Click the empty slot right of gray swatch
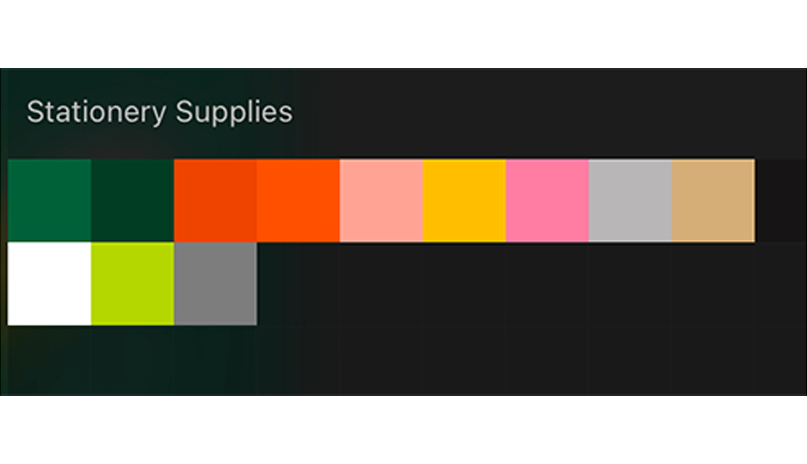 click(x=298, y=283)
